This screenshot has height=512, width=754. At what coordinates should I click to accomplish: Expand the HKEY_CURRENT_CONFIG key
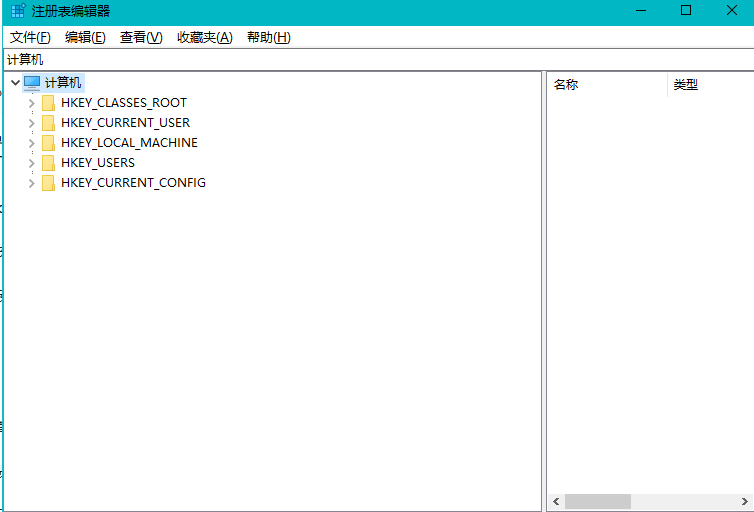32,183
